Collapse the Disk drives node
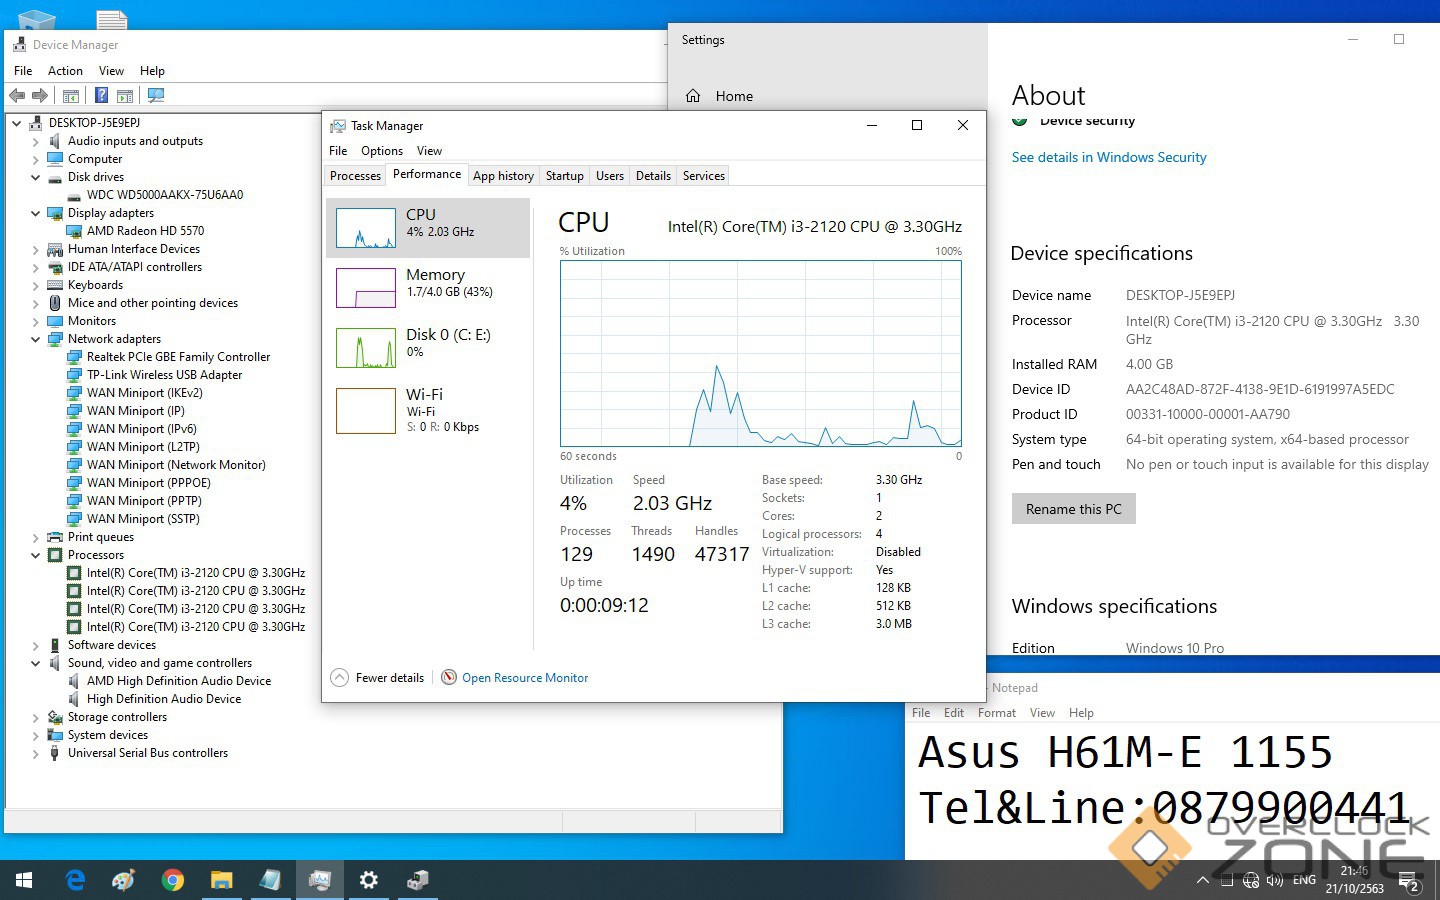Screen dimensions: 1440x900 [x=36, y=177]
